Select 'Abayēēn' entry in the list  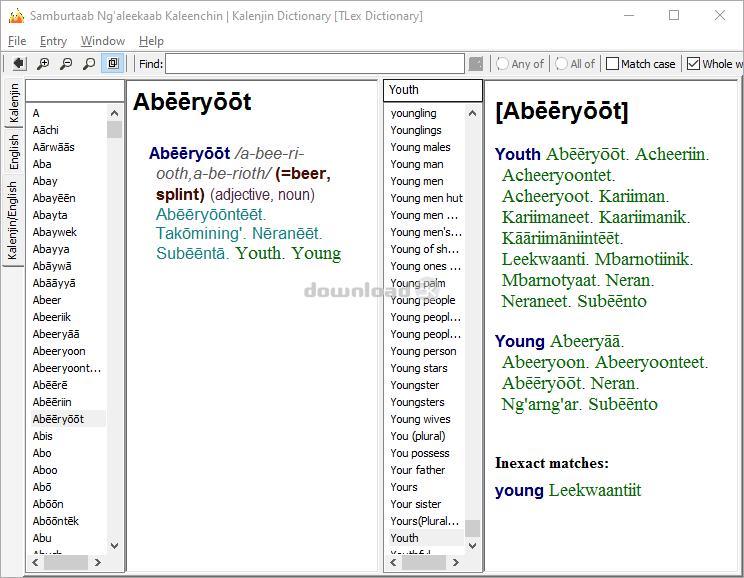[x=54, y=198]
